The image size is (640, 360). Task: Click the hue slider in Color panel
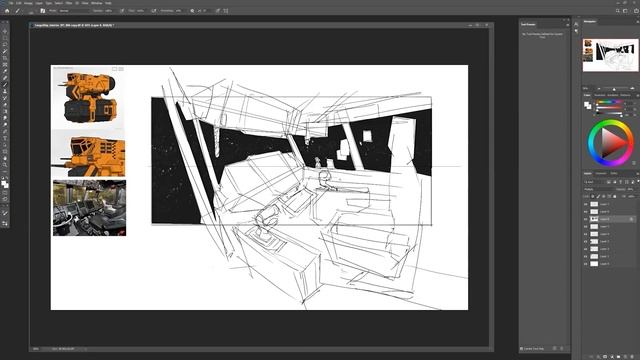click(x=610, y=102)
